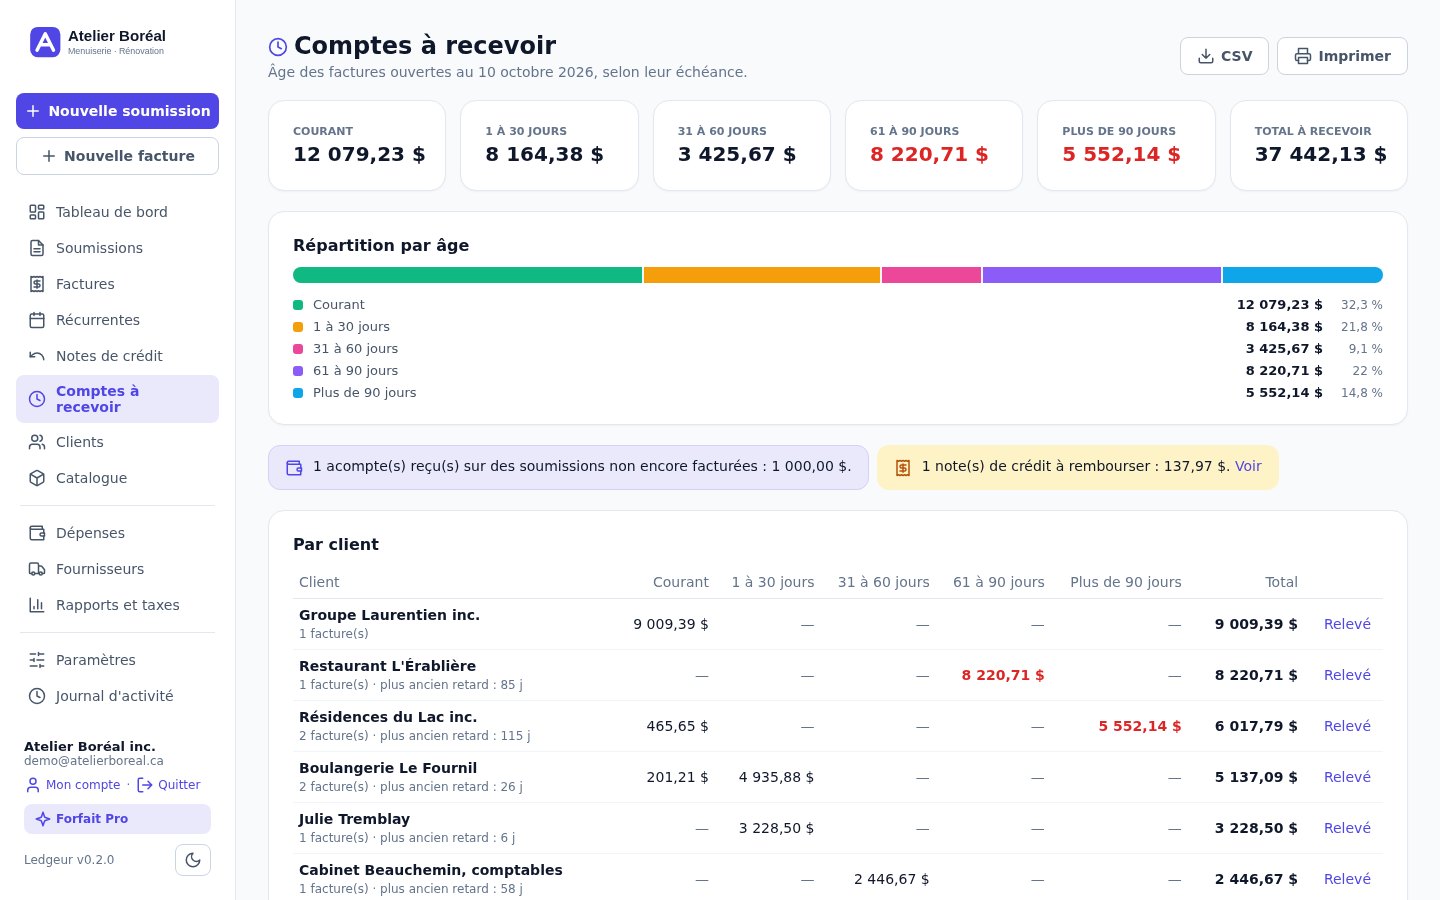Click the 32,3 % legend percentage
This screenshot has width=1440, height=900.
1362,305
